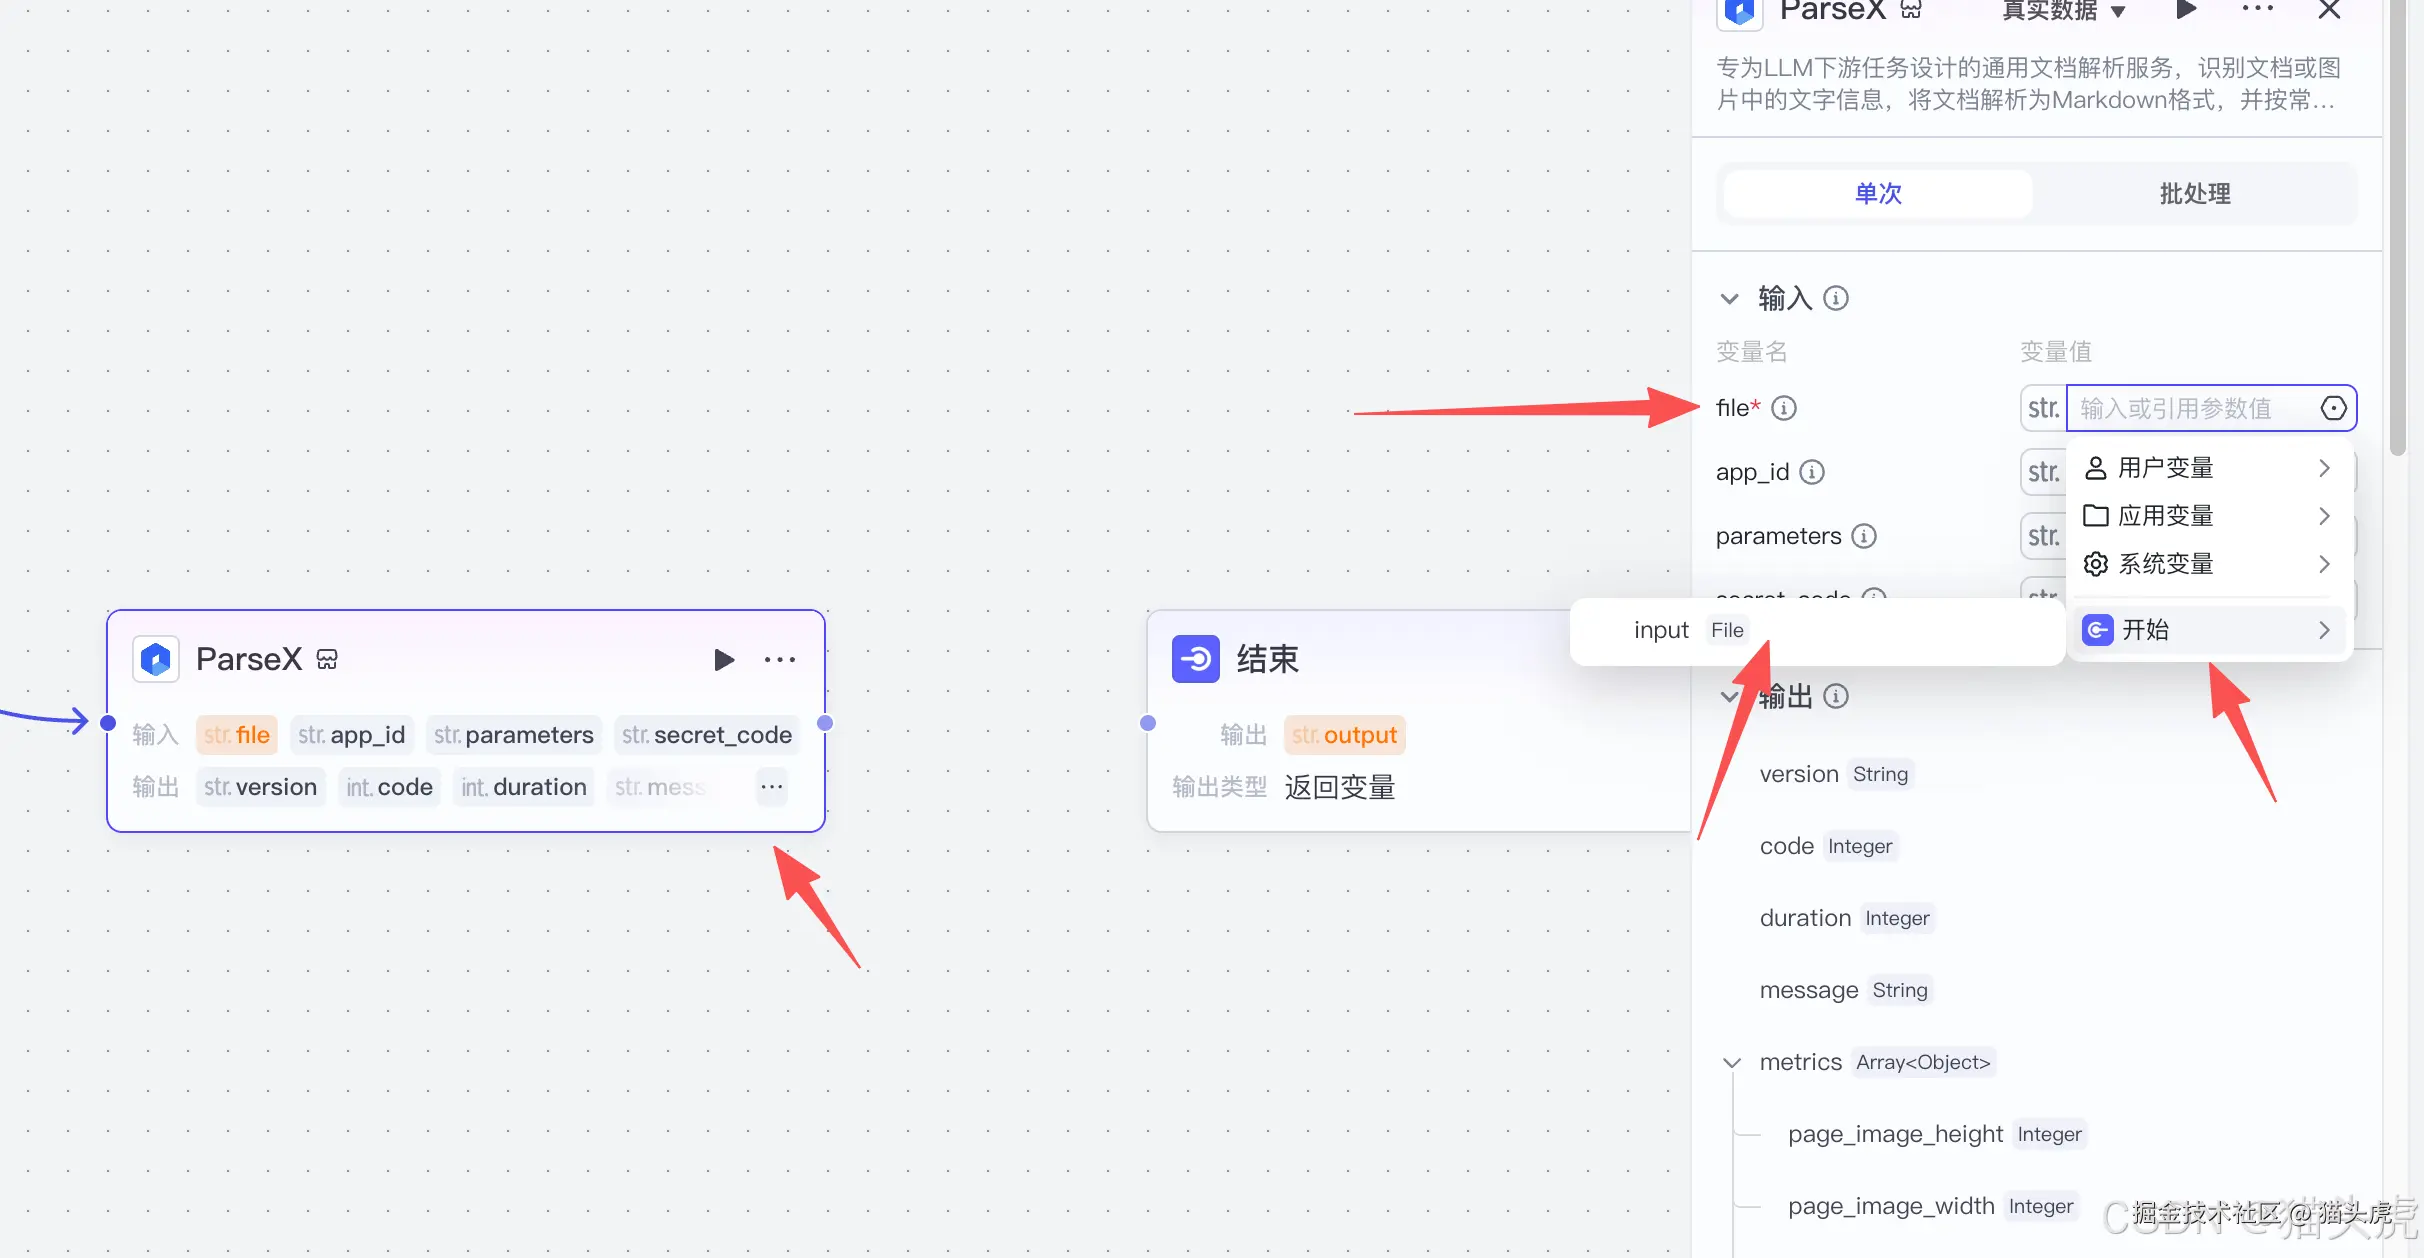The width and height of the screenshot is (2424, 1258).
Task: Click info icon next to file variable
Action: pos(1784,408)
